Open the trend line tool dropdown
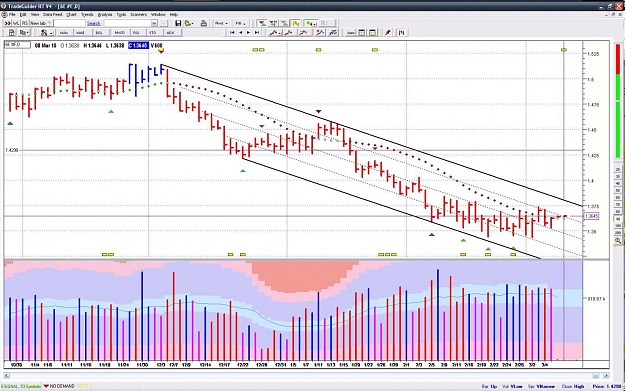 click(275, 33)
